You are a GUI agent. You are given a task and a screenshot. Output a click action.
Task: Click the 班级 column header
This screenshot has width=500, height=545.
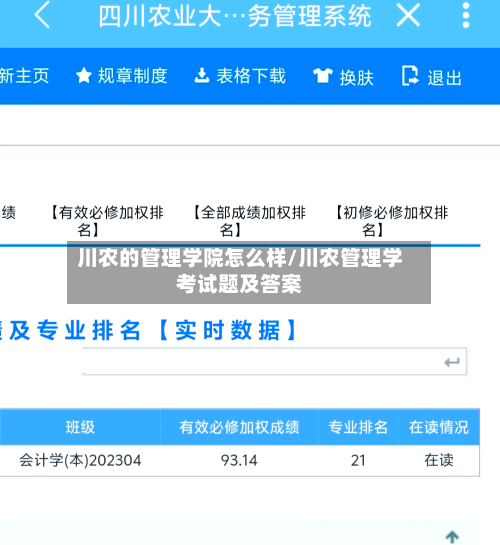pyautogui.click(x=80, y=427)
